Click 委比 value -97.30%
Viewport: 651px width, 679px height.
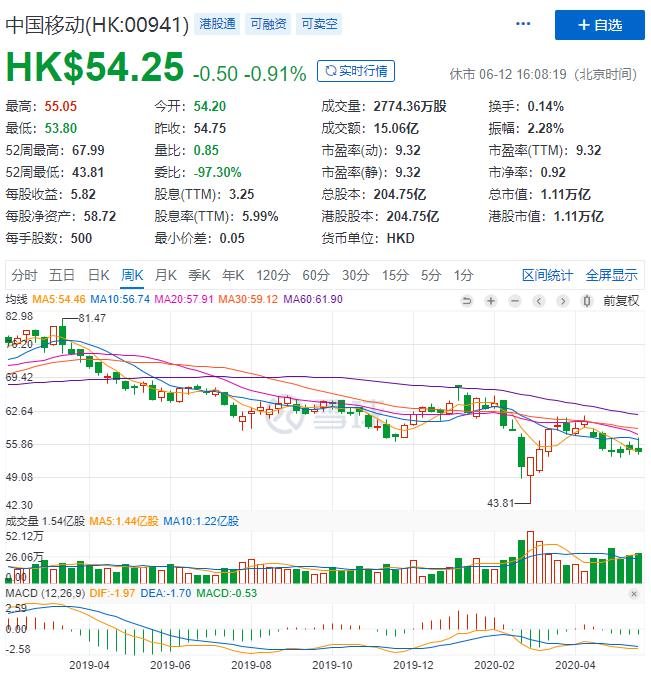click(217, 172)
